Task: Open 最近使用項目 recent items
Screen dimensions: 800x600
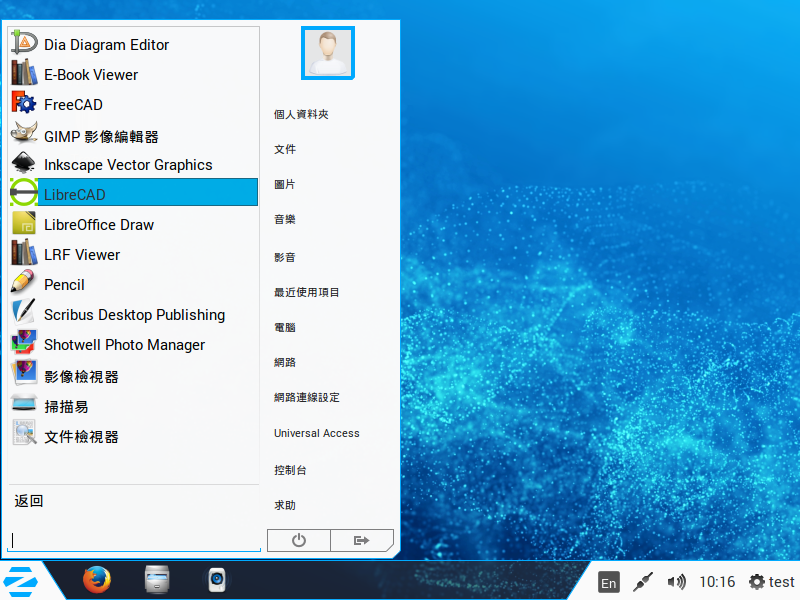Action: coord(307,292)
